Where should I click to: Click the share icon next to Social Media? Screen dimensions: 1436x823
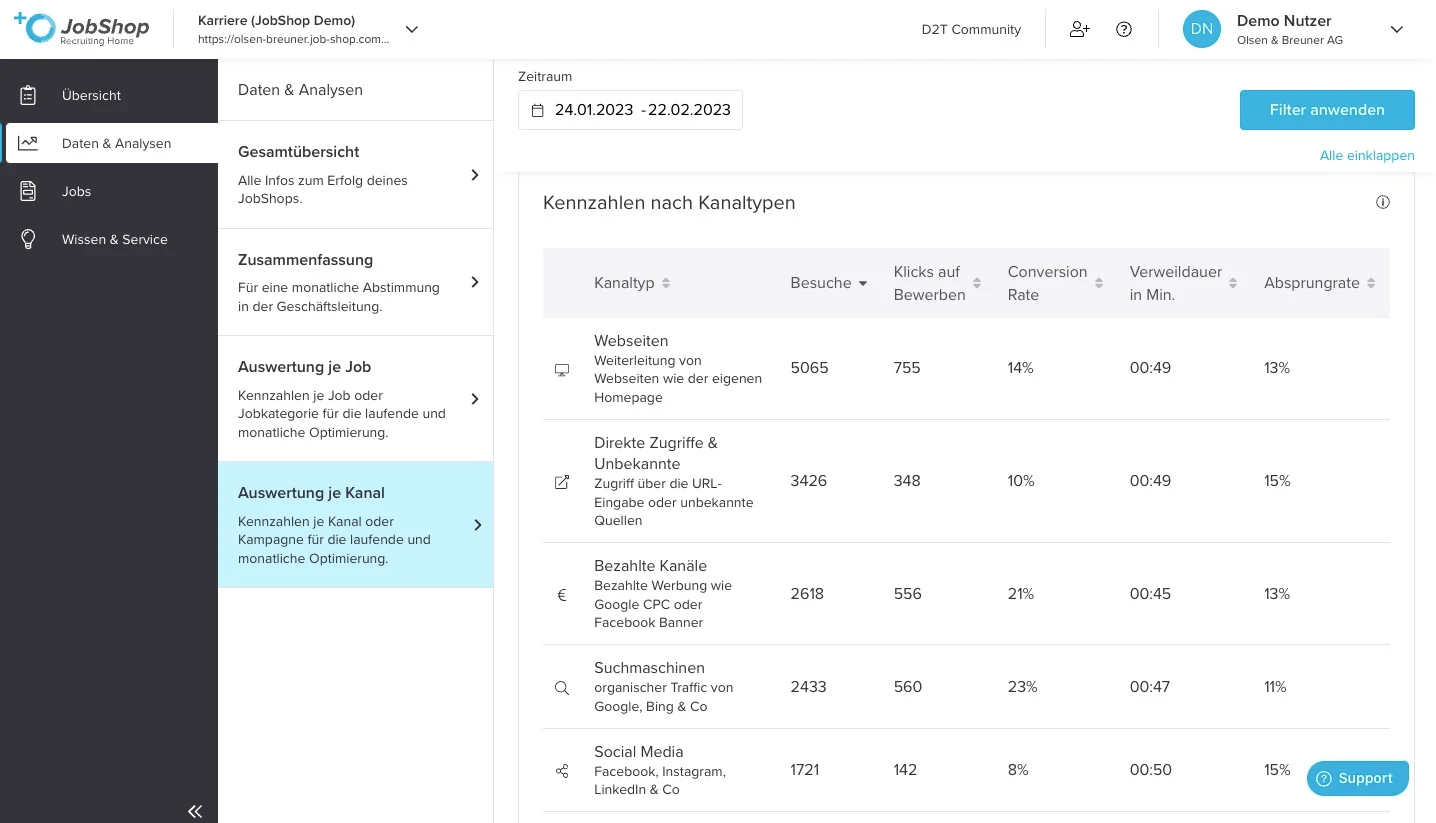561,771
